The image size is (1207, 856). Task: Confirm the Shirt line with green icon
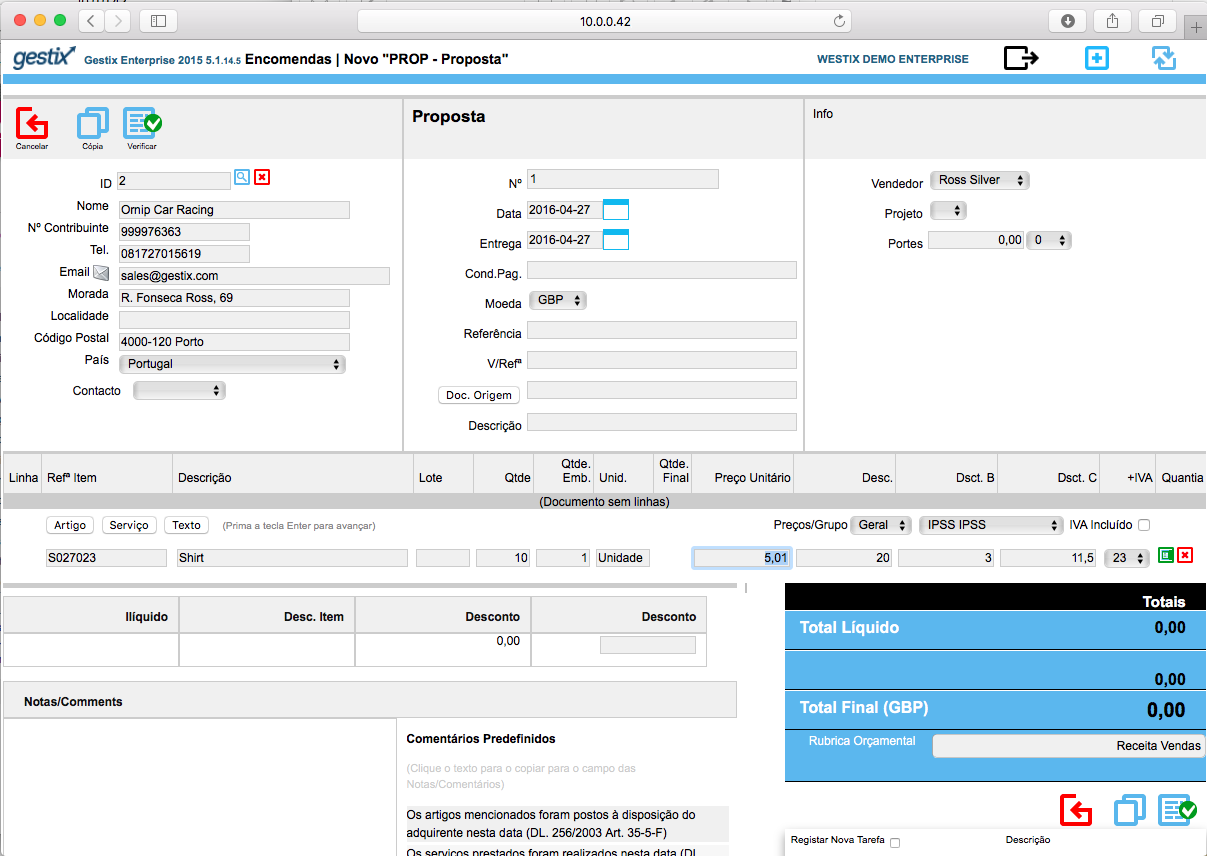[x=1166, y=555]
